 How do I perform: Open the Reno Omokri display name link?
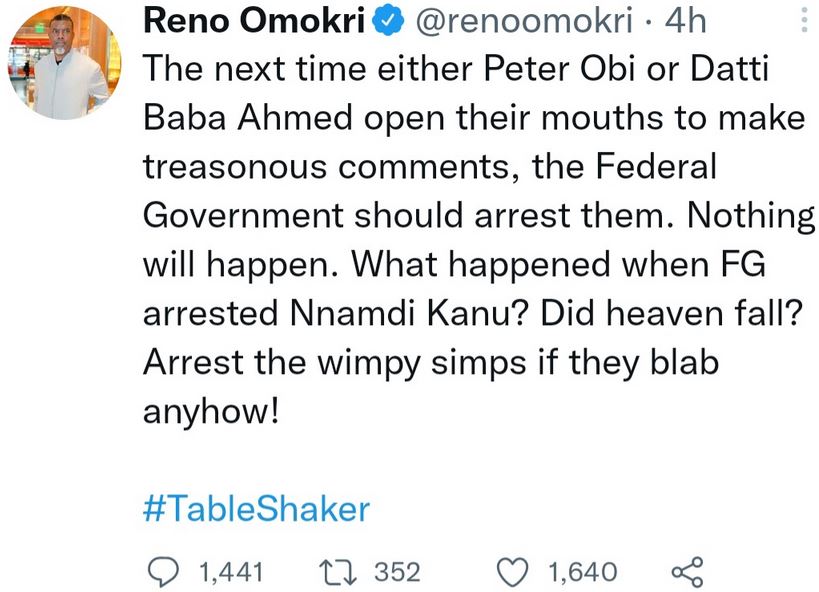click(253, 22)
